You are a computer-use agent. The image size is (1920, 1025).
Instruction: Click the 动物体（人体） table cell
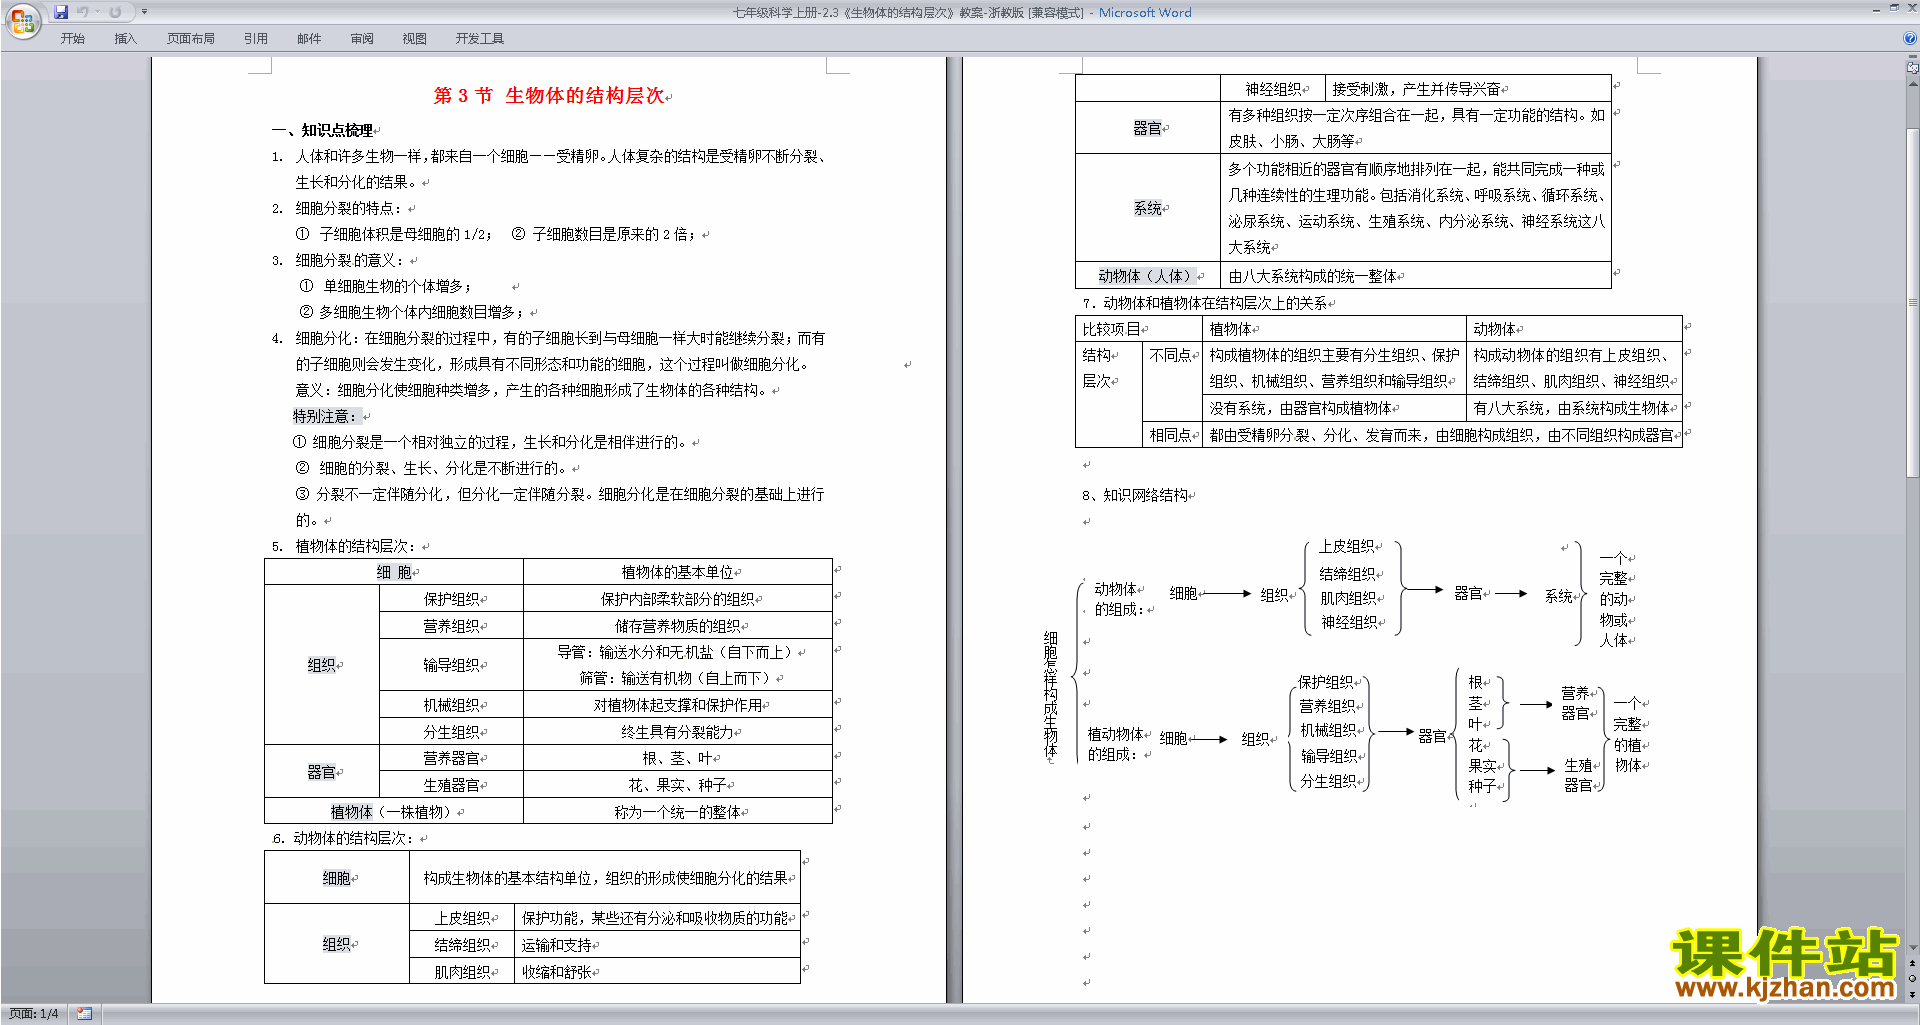1147,276
